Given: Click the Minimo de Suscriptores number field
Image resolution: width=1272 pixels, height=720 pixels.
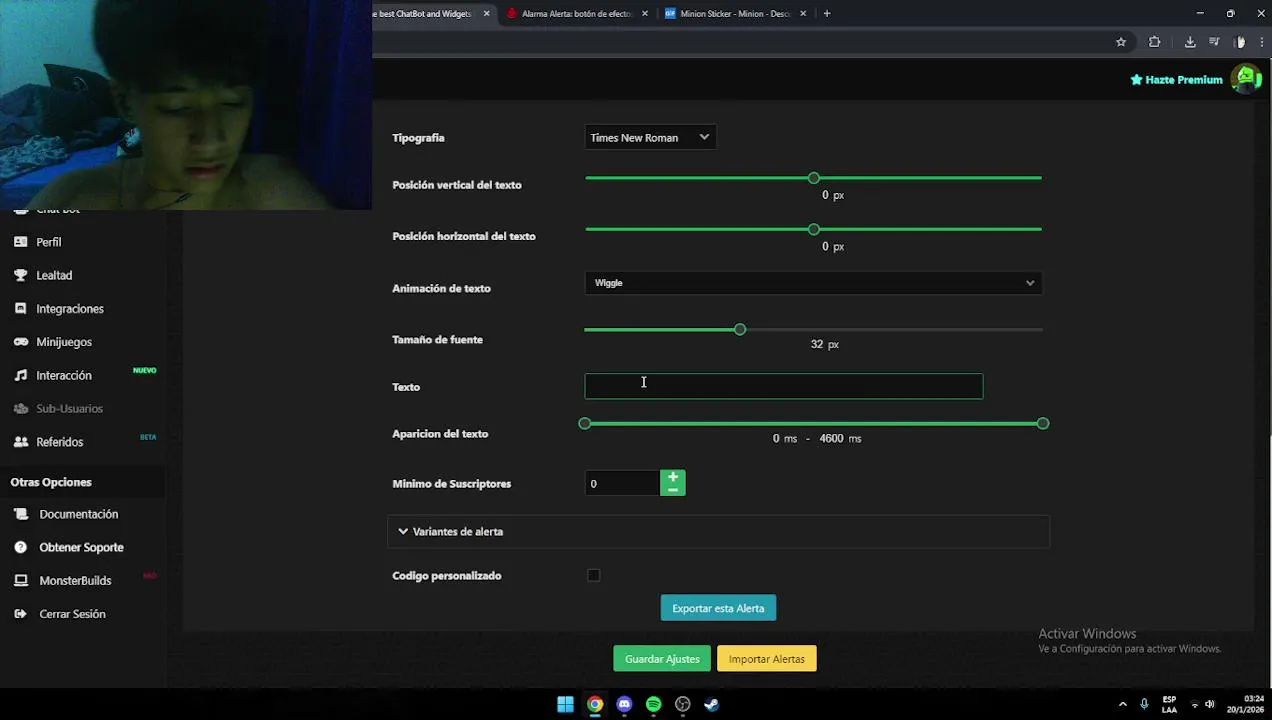Looking at the screenshot, I should tap(622, 483).
